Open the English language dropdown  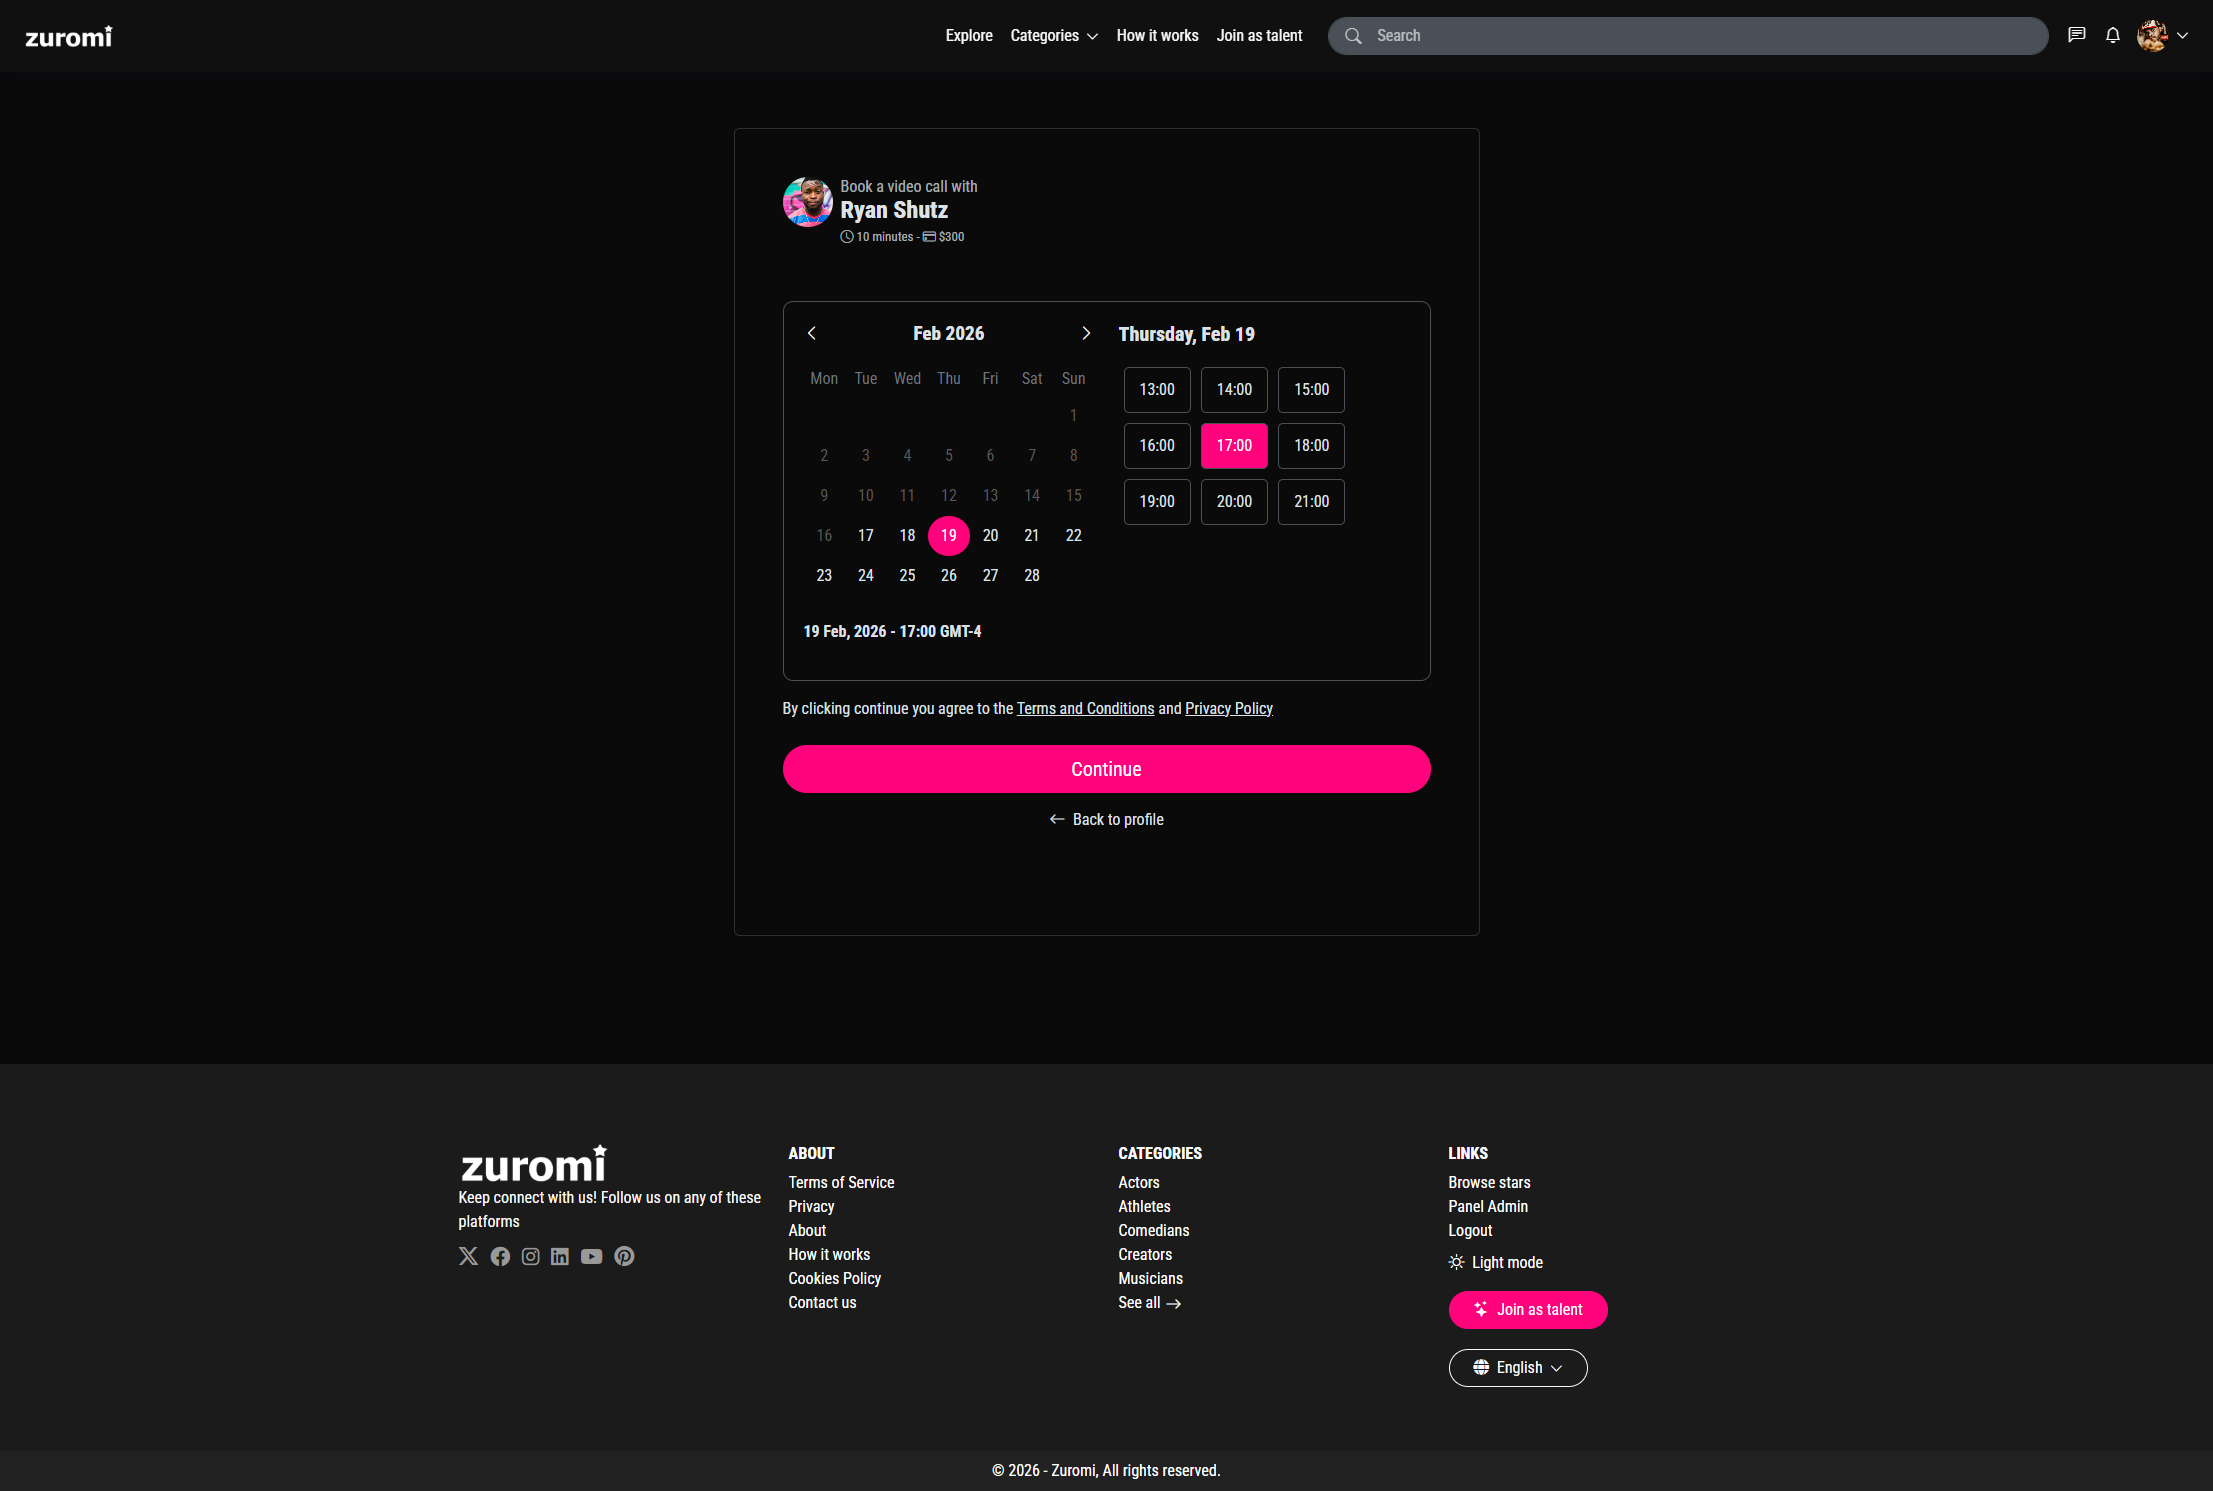click(x=1517, y=1367)
